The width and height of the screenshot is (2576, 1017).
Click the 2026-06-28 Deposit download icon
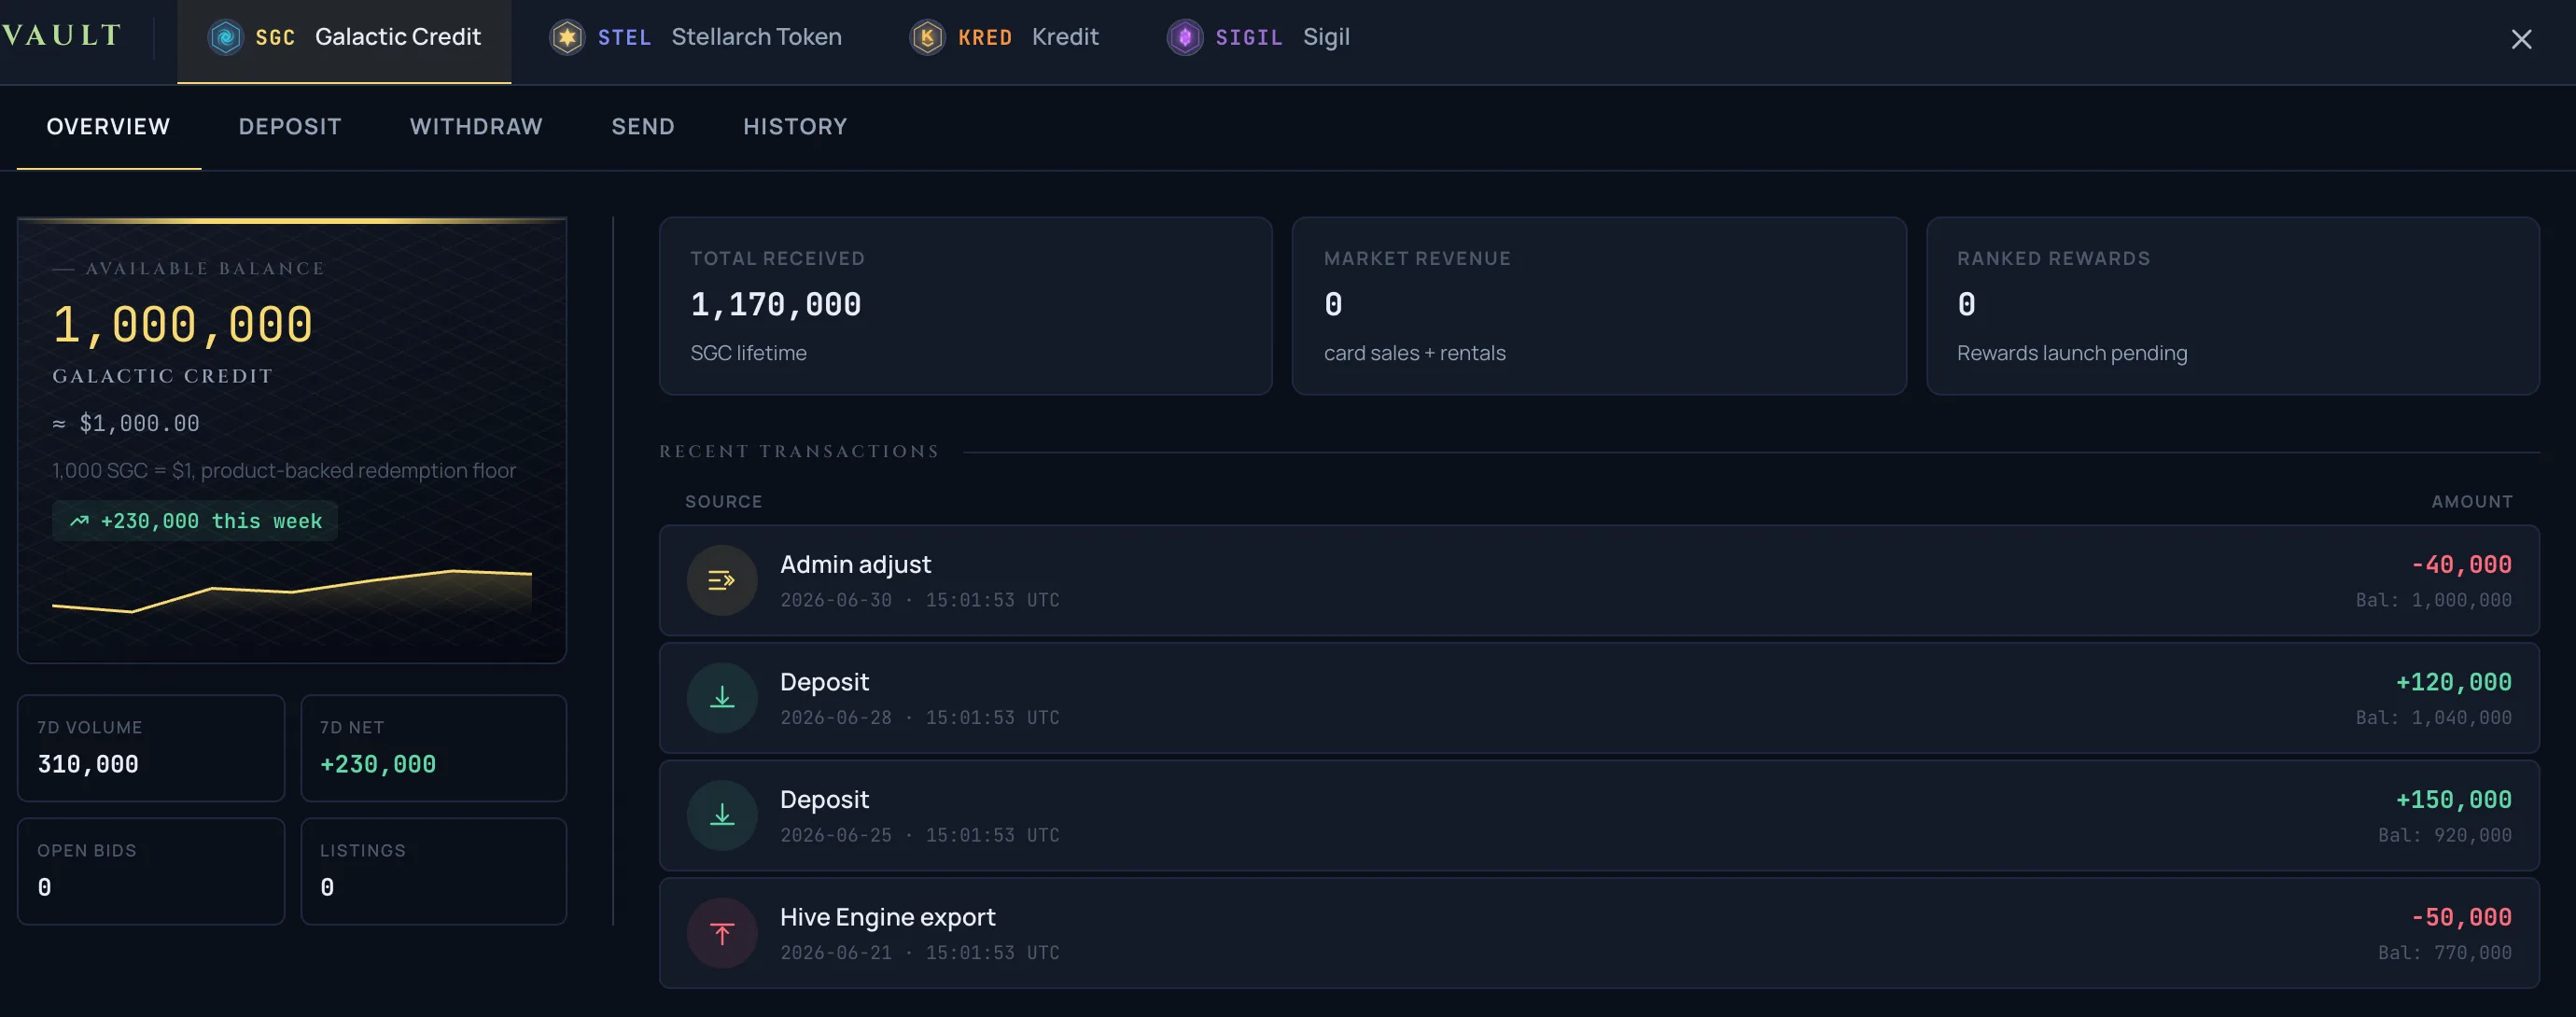click(x=722, y=698)
